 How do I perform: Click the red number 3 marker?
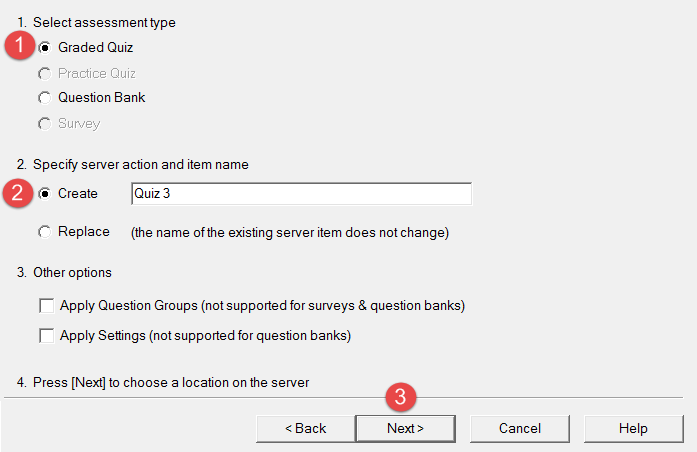tap(401, 396)
